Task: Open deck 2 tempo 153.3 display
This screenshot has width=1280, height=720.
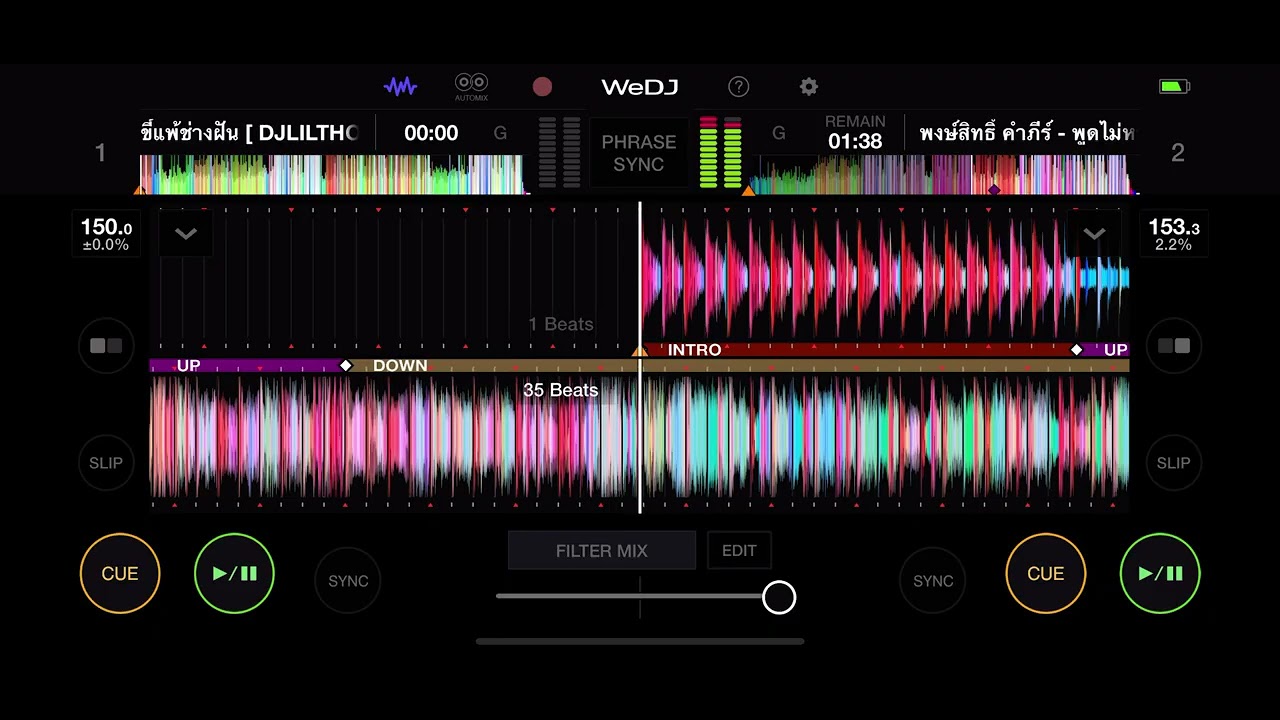Action: coord(1173,235)
